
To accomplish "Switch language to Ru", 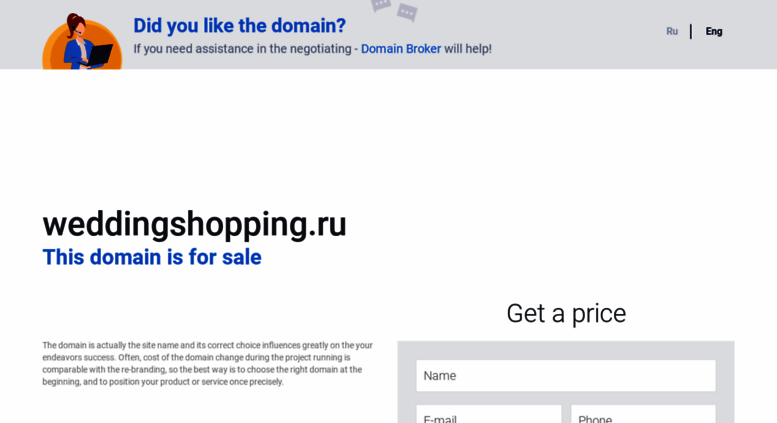I will point(671,31).
